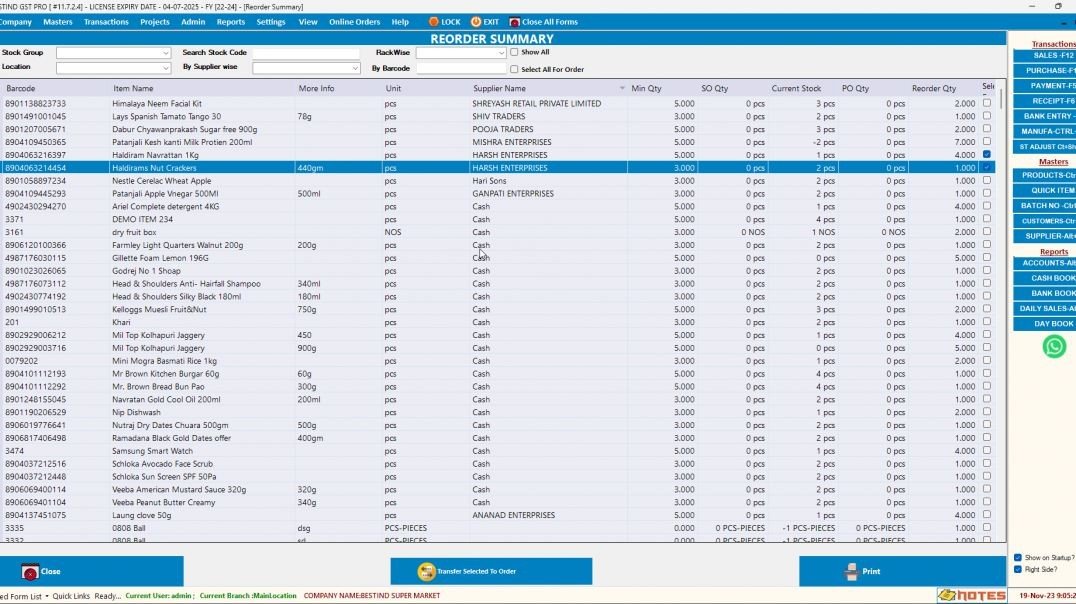Click the Close All Forms folder icon
This screenshot has height=604, width=1076.
pos(516,21)
